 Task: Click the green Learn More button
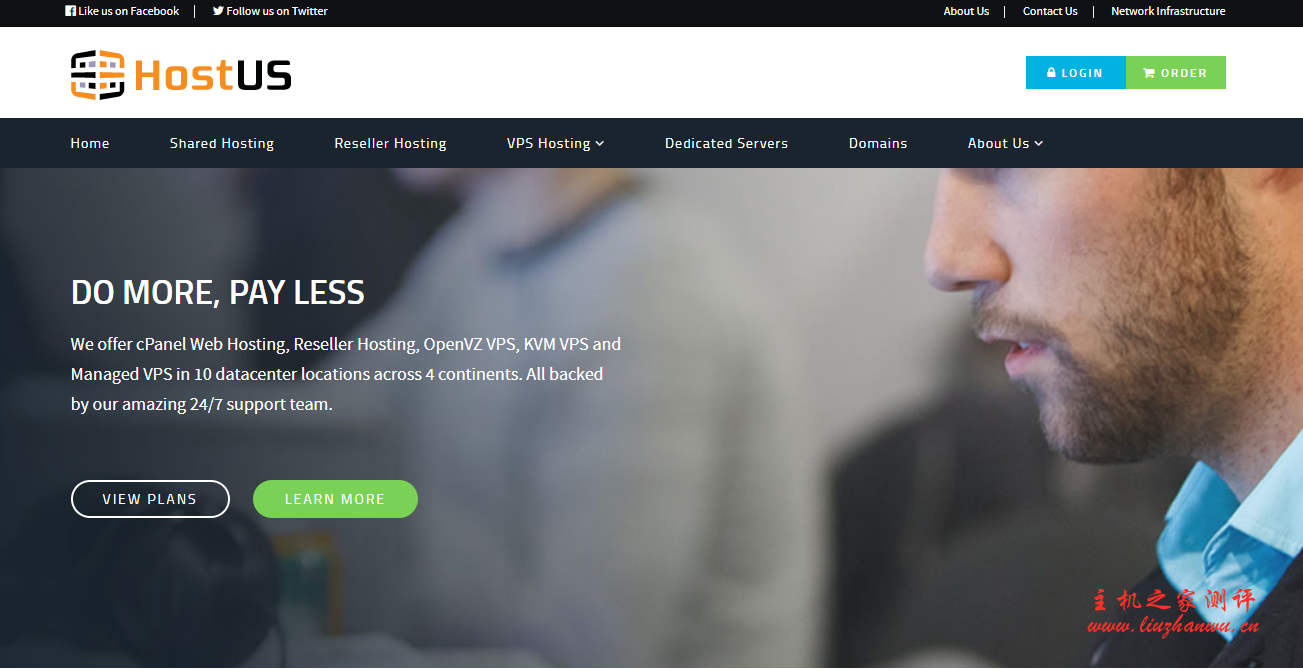pos(335,499)
